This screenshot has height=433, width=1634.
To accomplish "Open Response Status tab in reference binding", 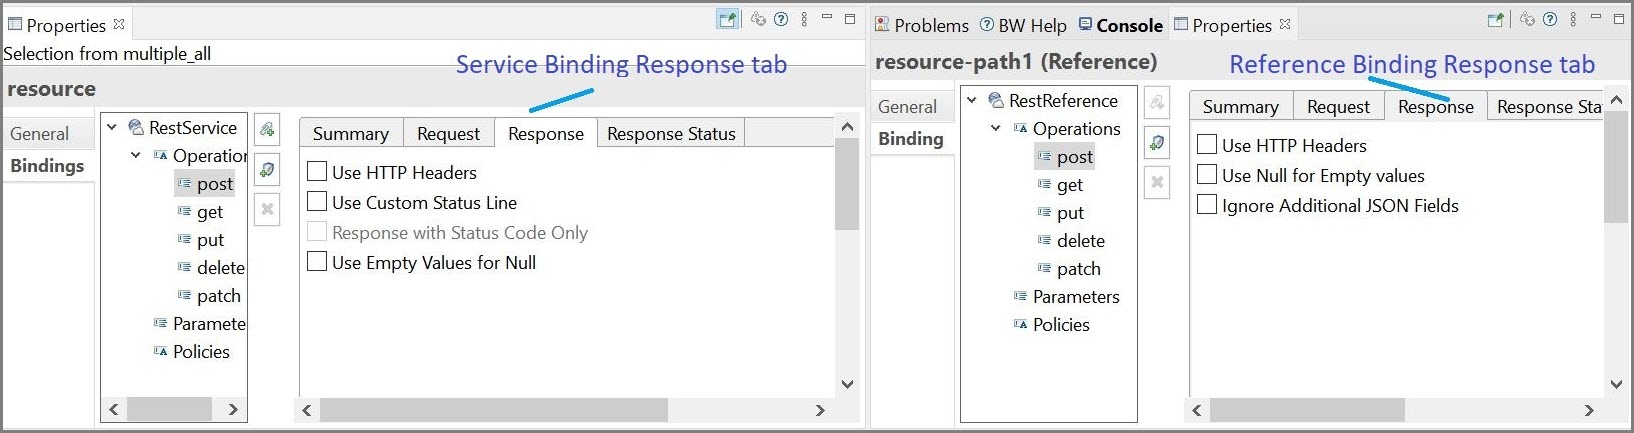I will click(x=1546, y=106).
